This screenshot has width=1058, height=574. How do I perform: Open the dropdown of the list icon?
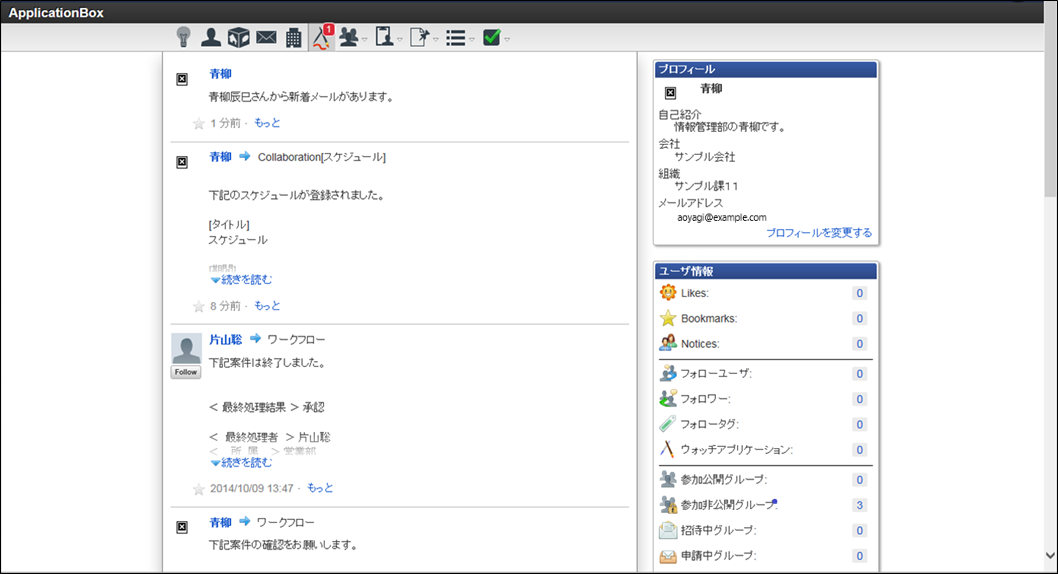(472, 39)
